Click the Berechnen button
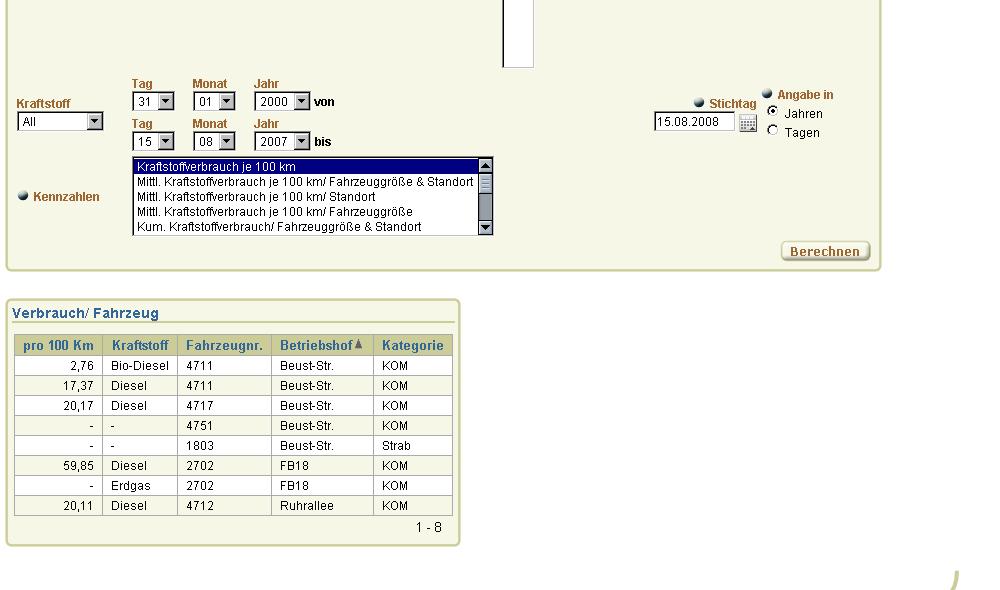The image size is (1000, 590). click(825, 251)
